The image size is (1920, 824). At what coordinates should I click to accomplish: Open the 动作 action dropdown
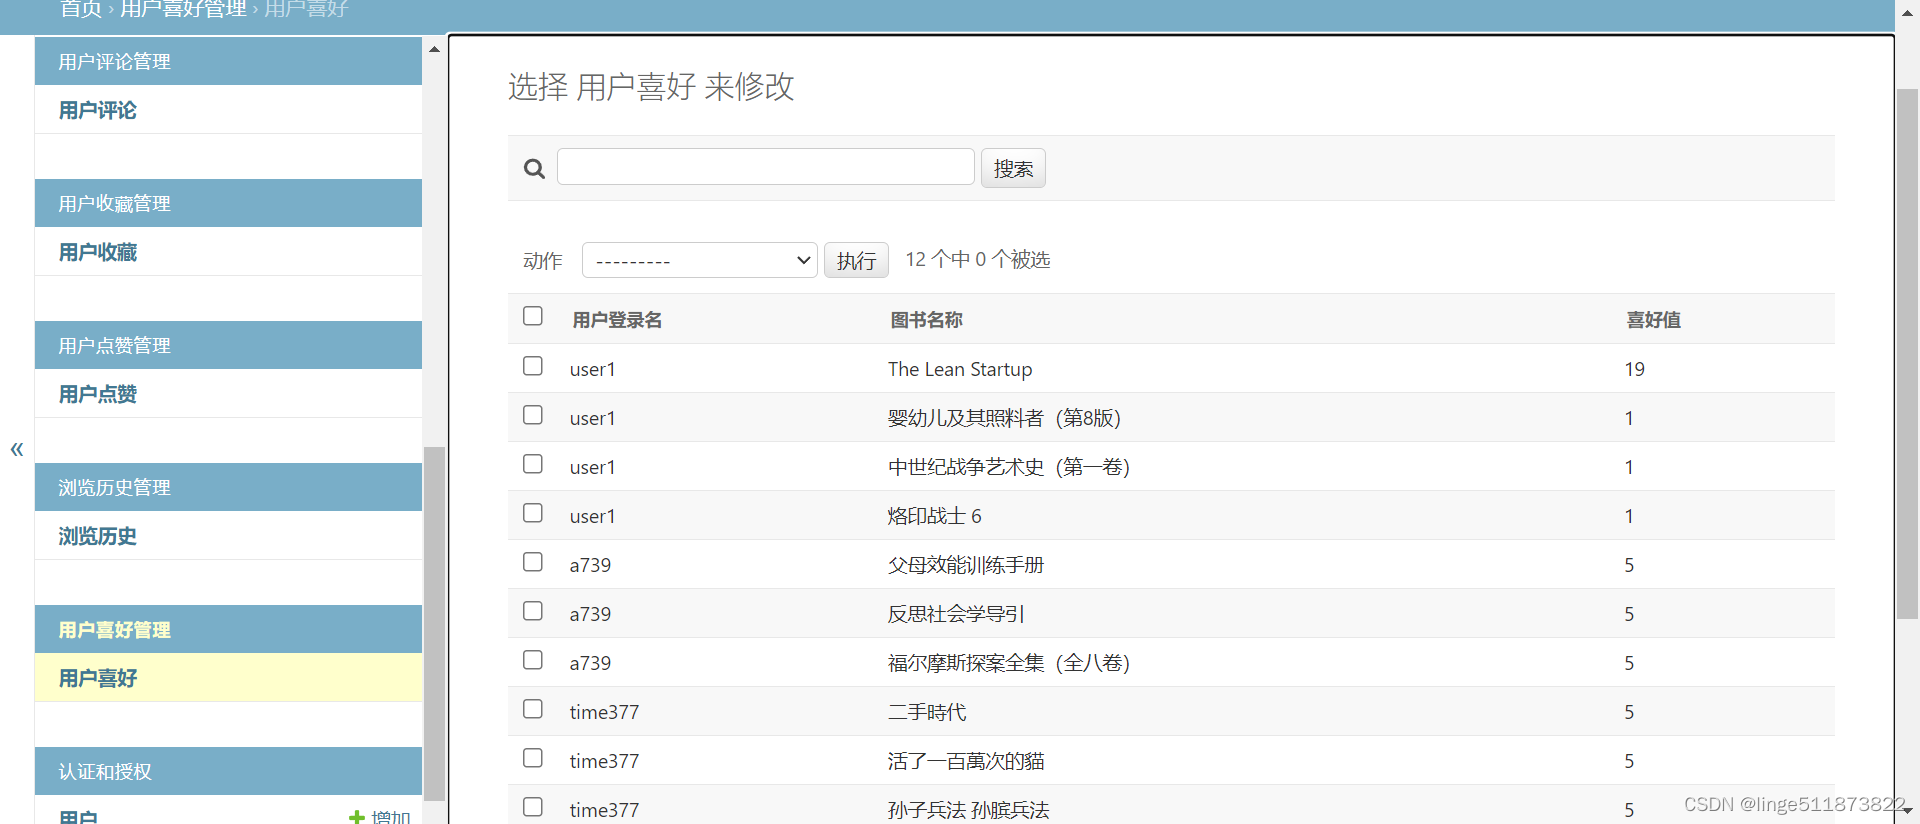click(700, 260)
